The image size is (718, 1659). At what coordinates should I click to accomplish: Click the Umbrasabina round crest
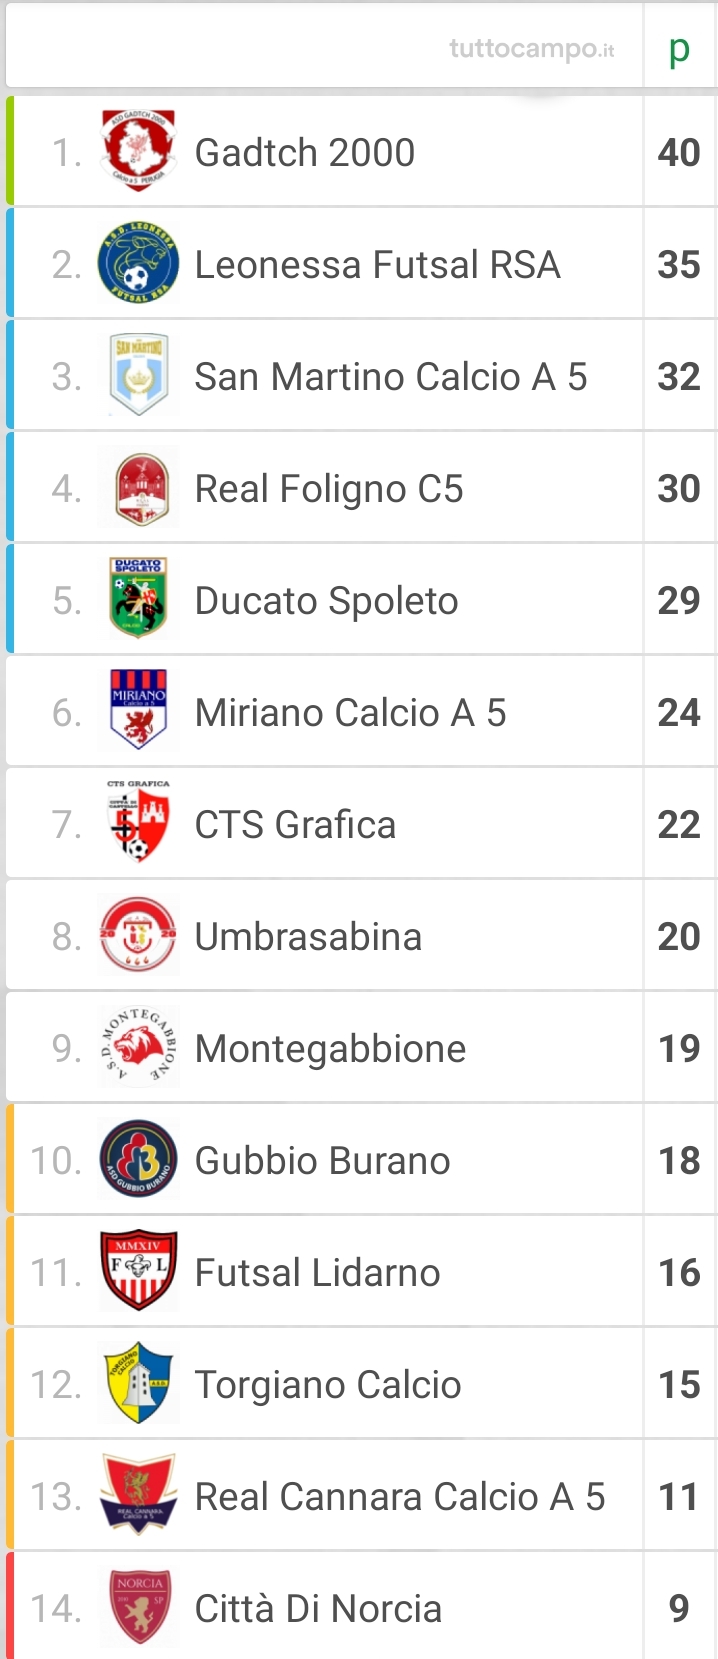tap(139, 936)
